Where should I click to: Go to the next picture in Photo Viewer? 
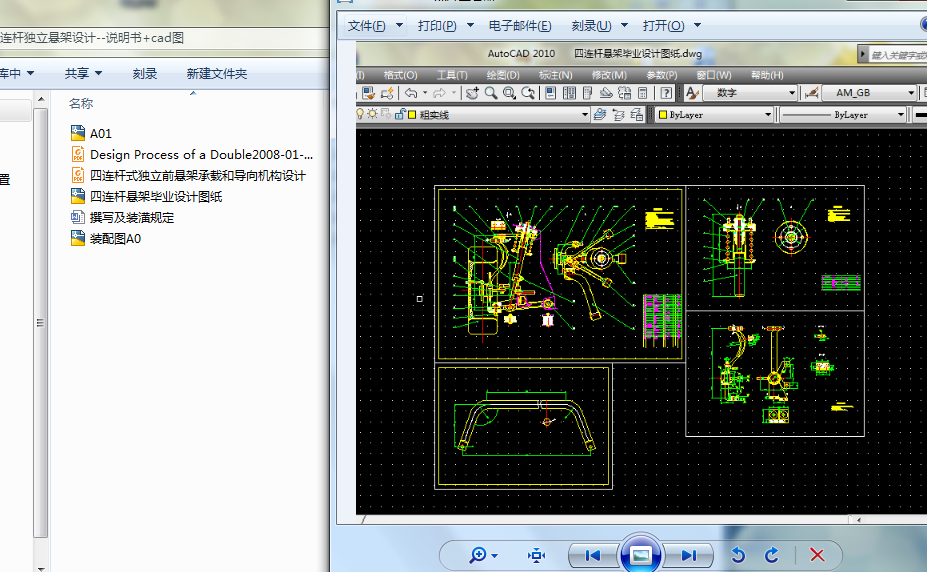coord(689,555)
